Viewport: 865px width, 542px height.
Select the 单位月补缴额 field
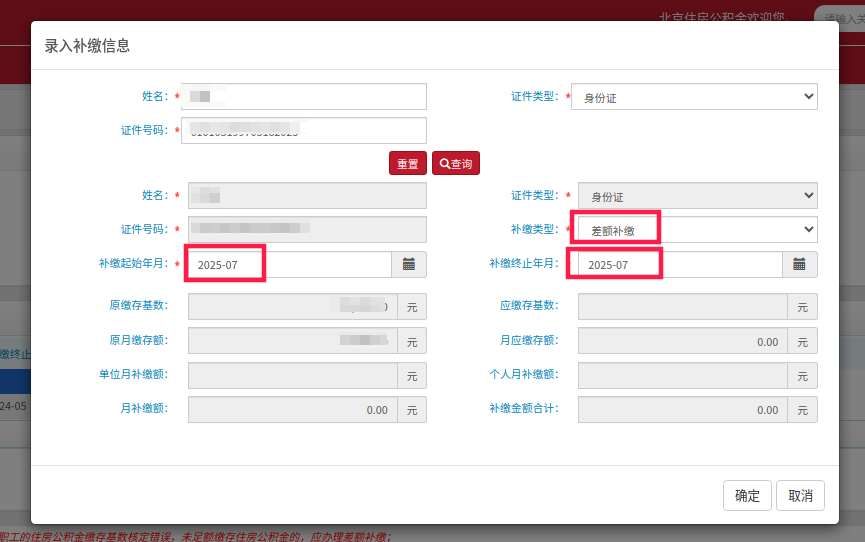(292, 375)
